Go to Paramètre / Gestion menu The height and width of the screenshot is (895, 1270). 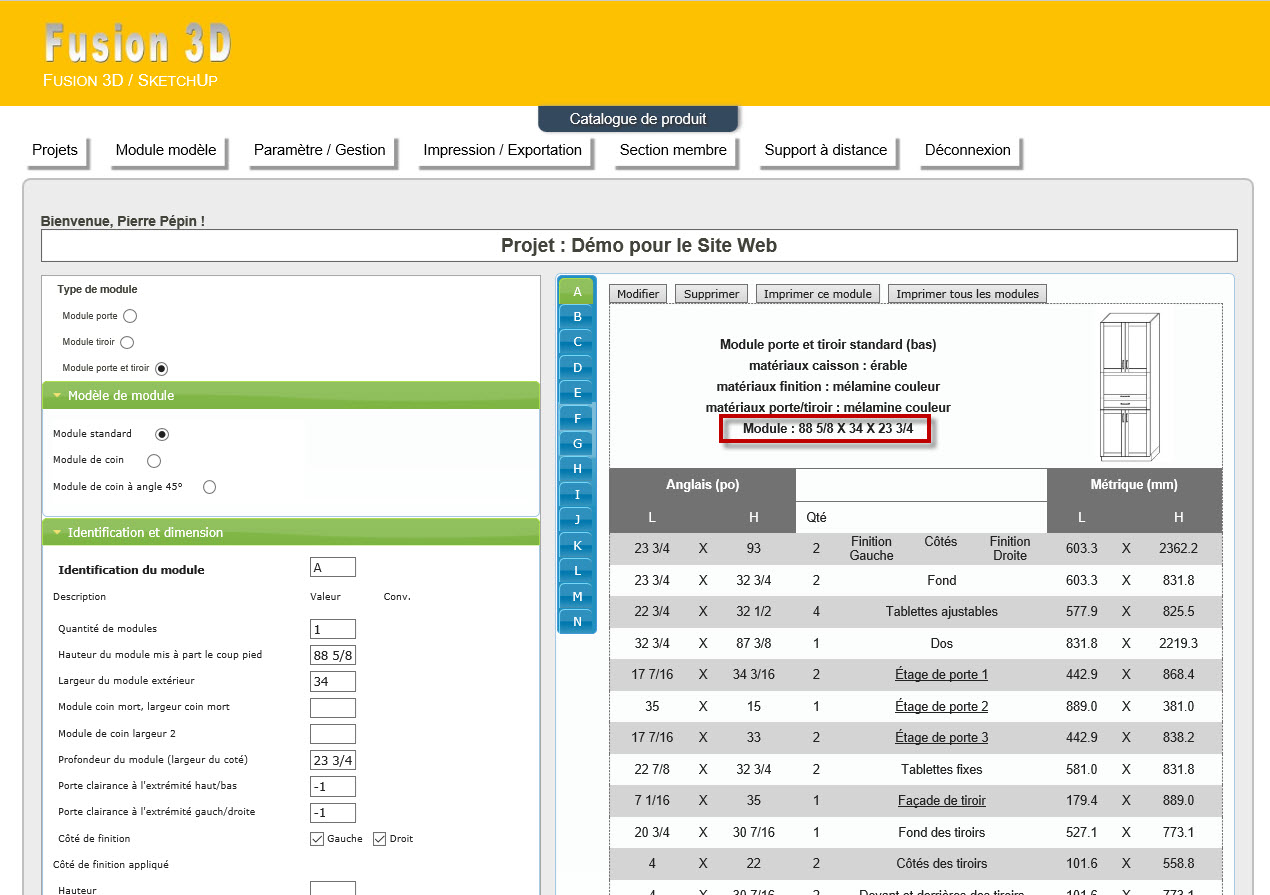pos(319,150)
